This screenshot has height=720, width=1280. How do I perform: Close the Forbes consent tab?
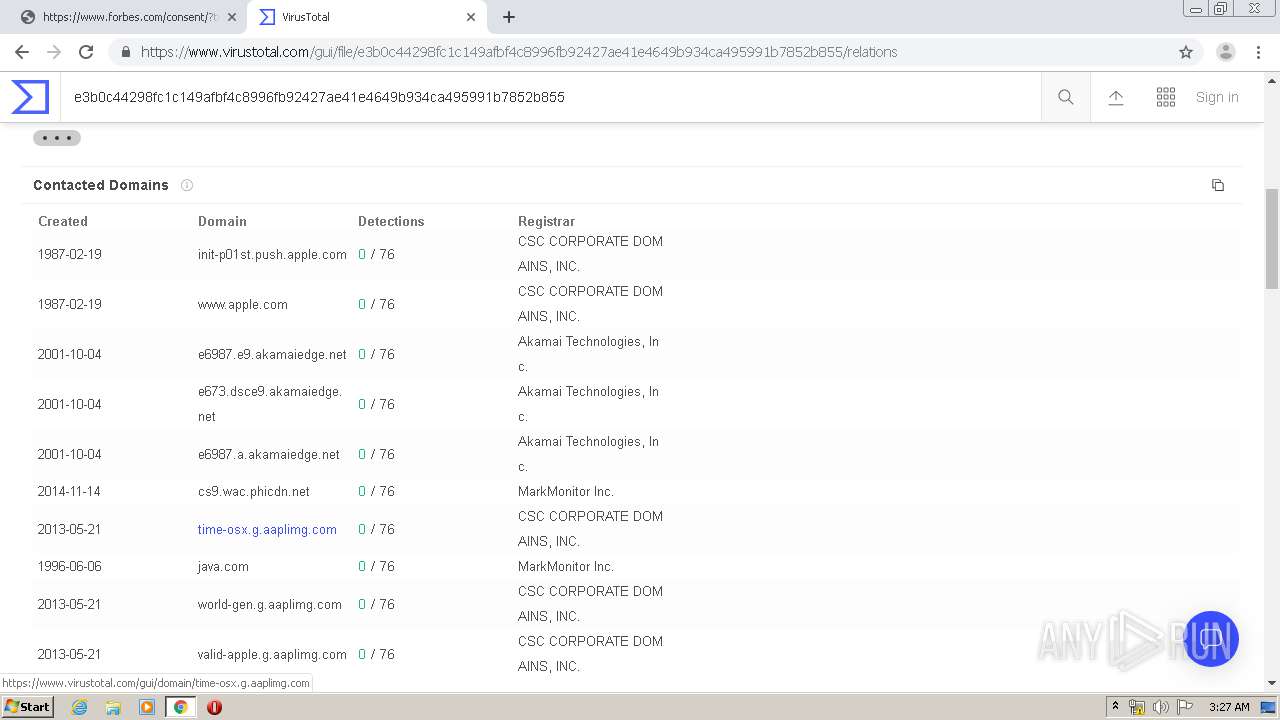[x=232, y=17]
